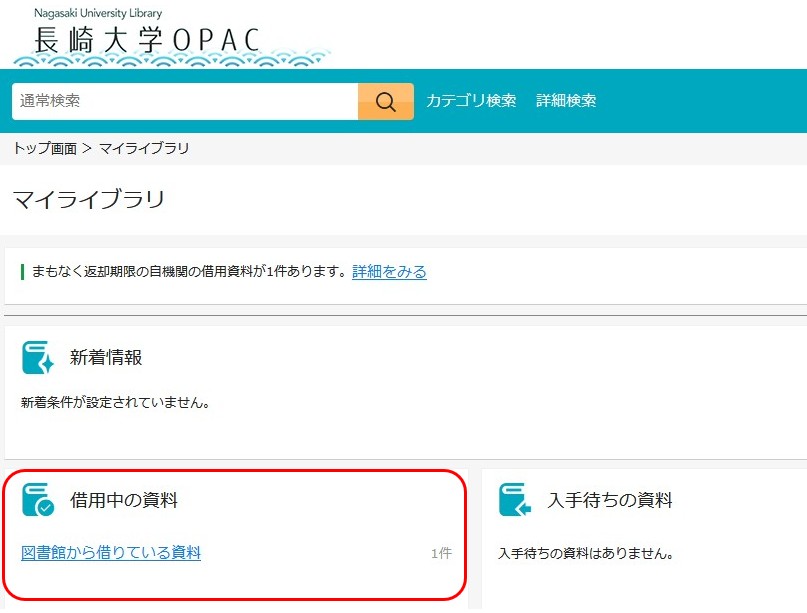Viewport: 807px width, 613px height.
Task: Select マイライブラリ in the breadcrumb
Action: point(144,148)
